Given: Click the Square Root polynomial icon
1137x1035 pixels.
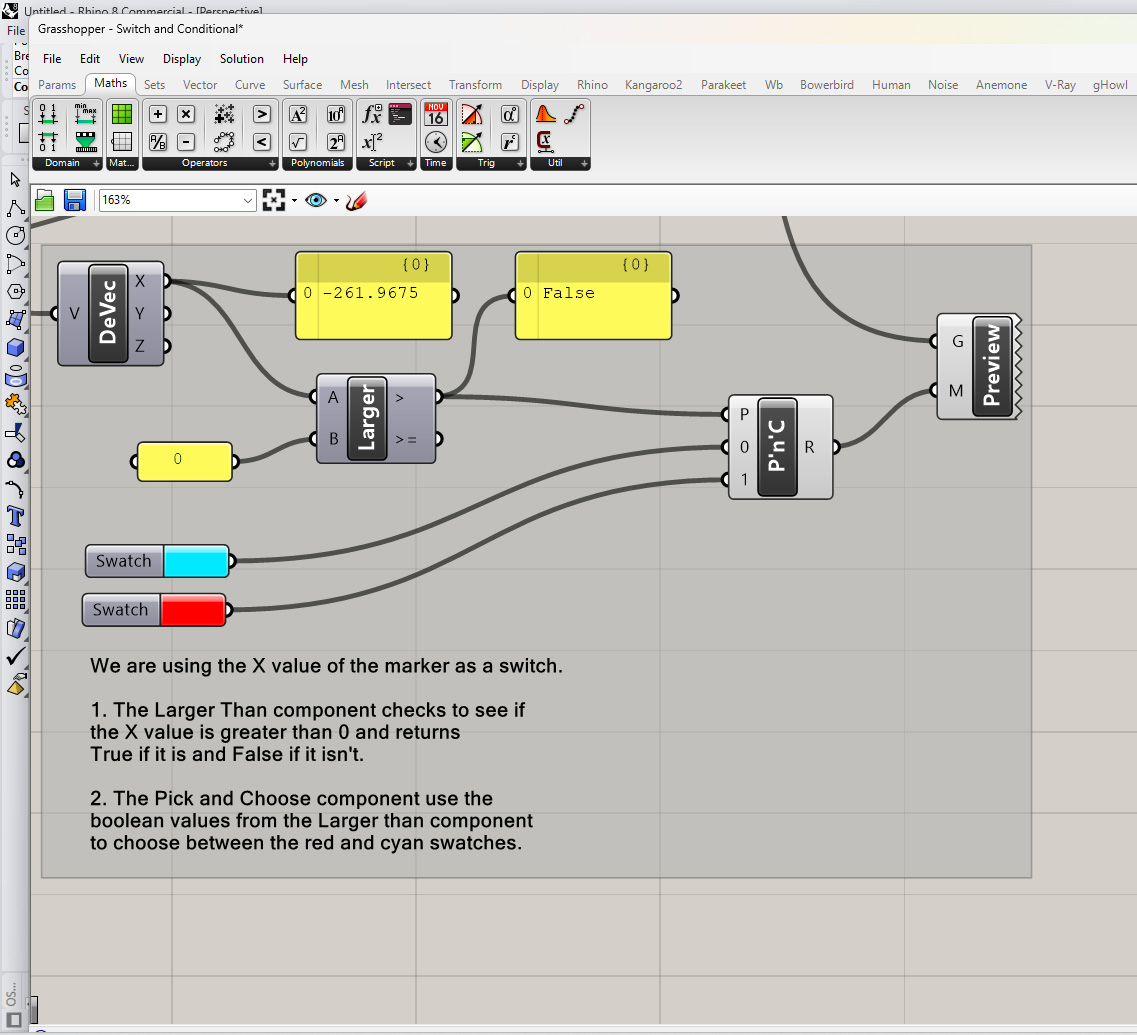Looking at the screenshot, I should point(298,142).
